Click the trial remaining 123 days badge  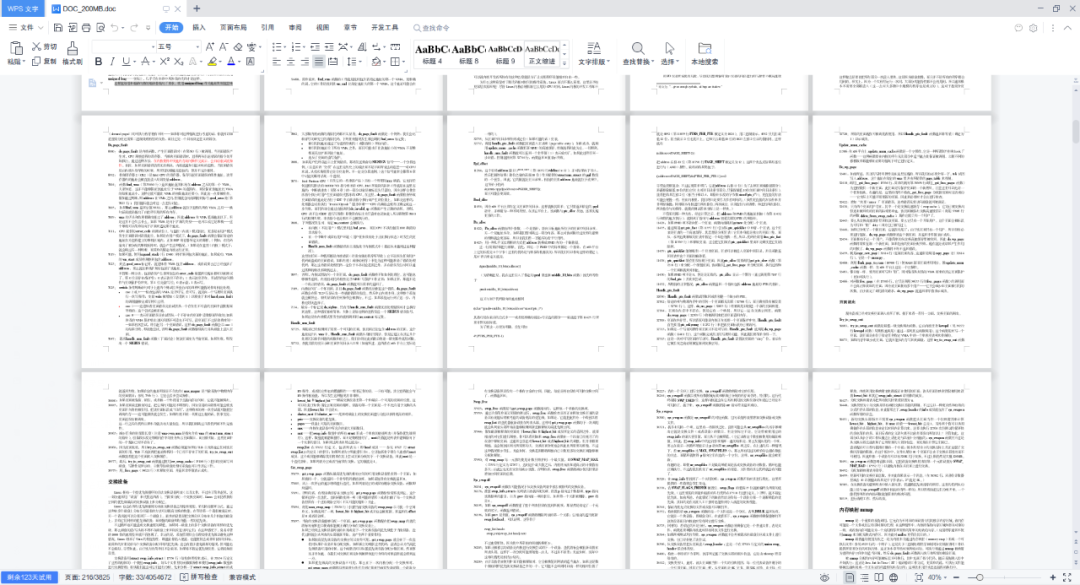[x=30, y=577]
